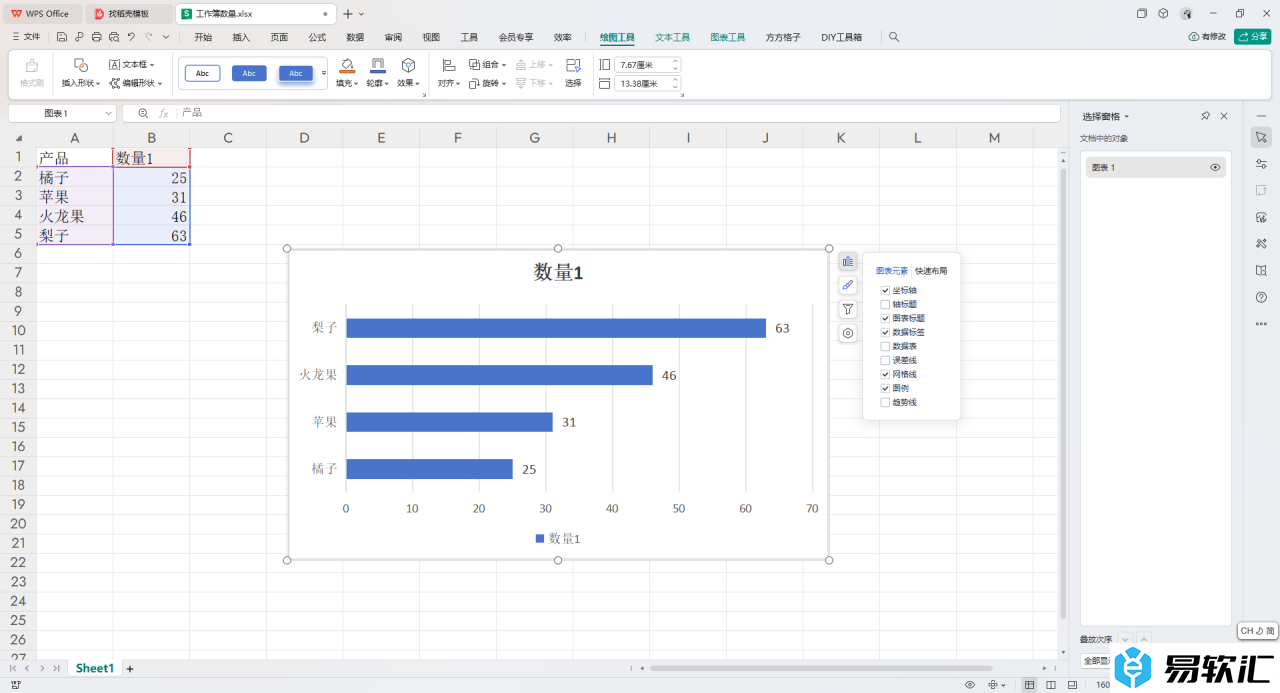Viewport: 1280px width, 693px height.
Task: Click the 轮廓 outline icon
Action: coord(377,65)
